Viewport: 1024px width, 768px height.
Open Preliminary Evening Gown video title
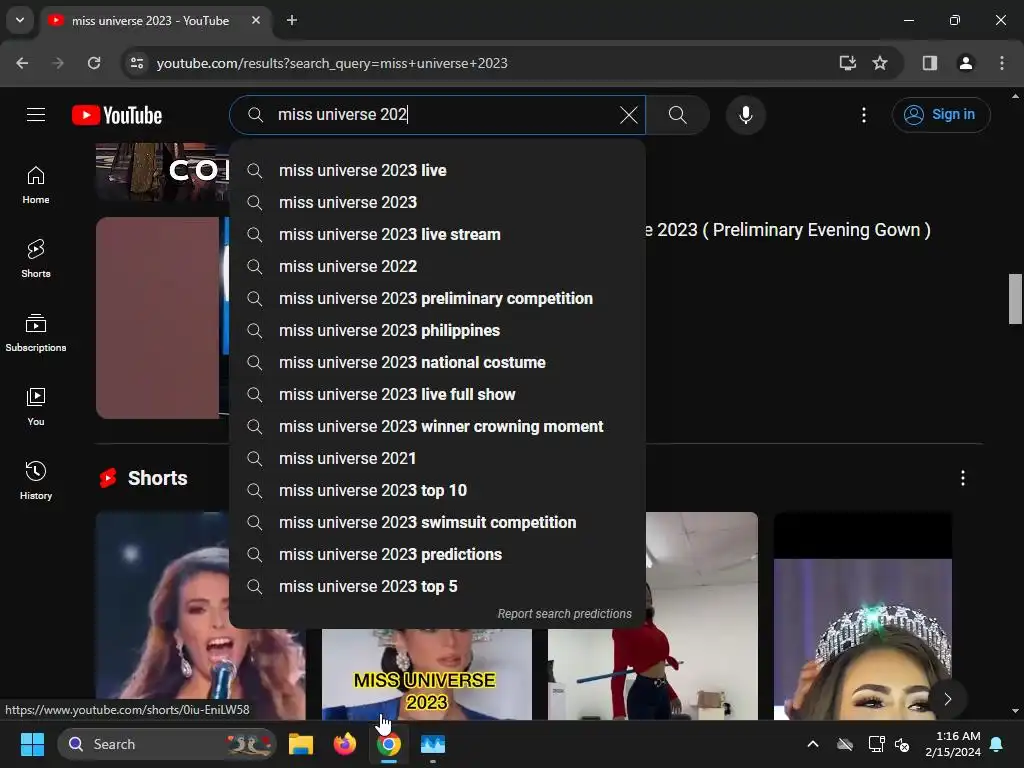tap(788, 230)
